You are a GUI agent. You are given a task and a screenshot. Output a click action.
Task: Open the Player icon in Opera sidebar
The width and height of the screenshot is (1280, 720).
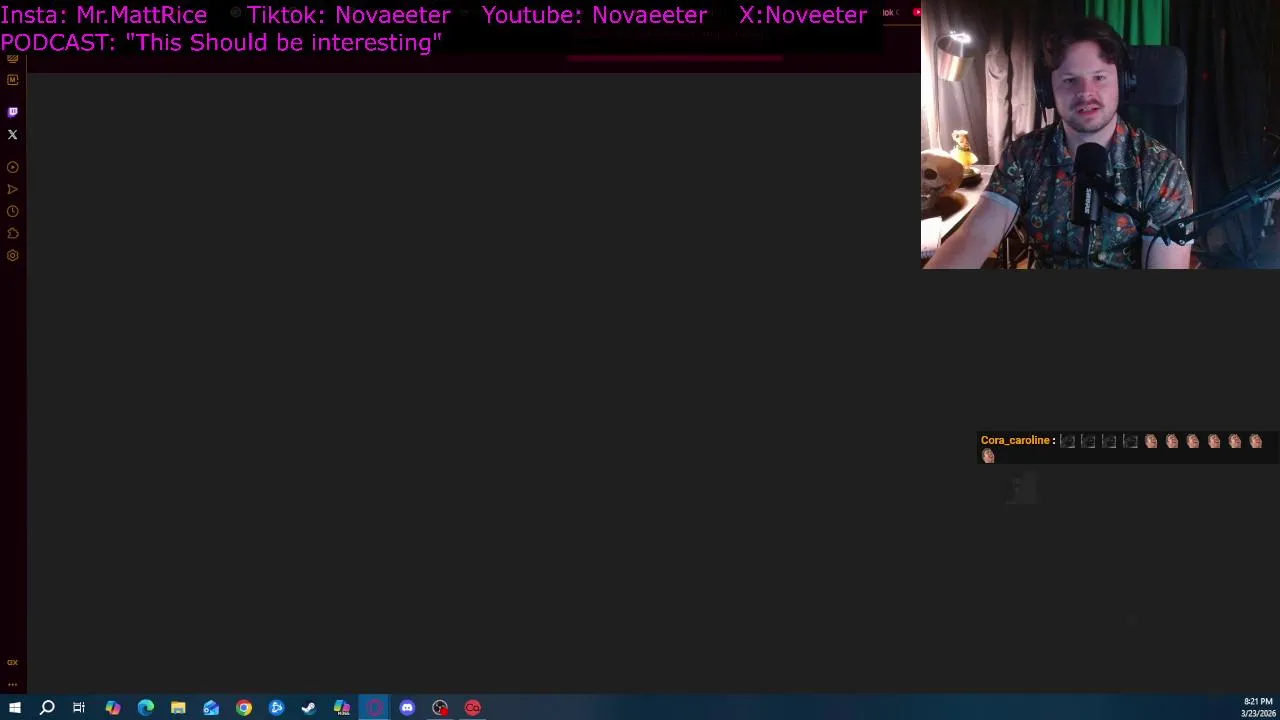click(13, 167)
